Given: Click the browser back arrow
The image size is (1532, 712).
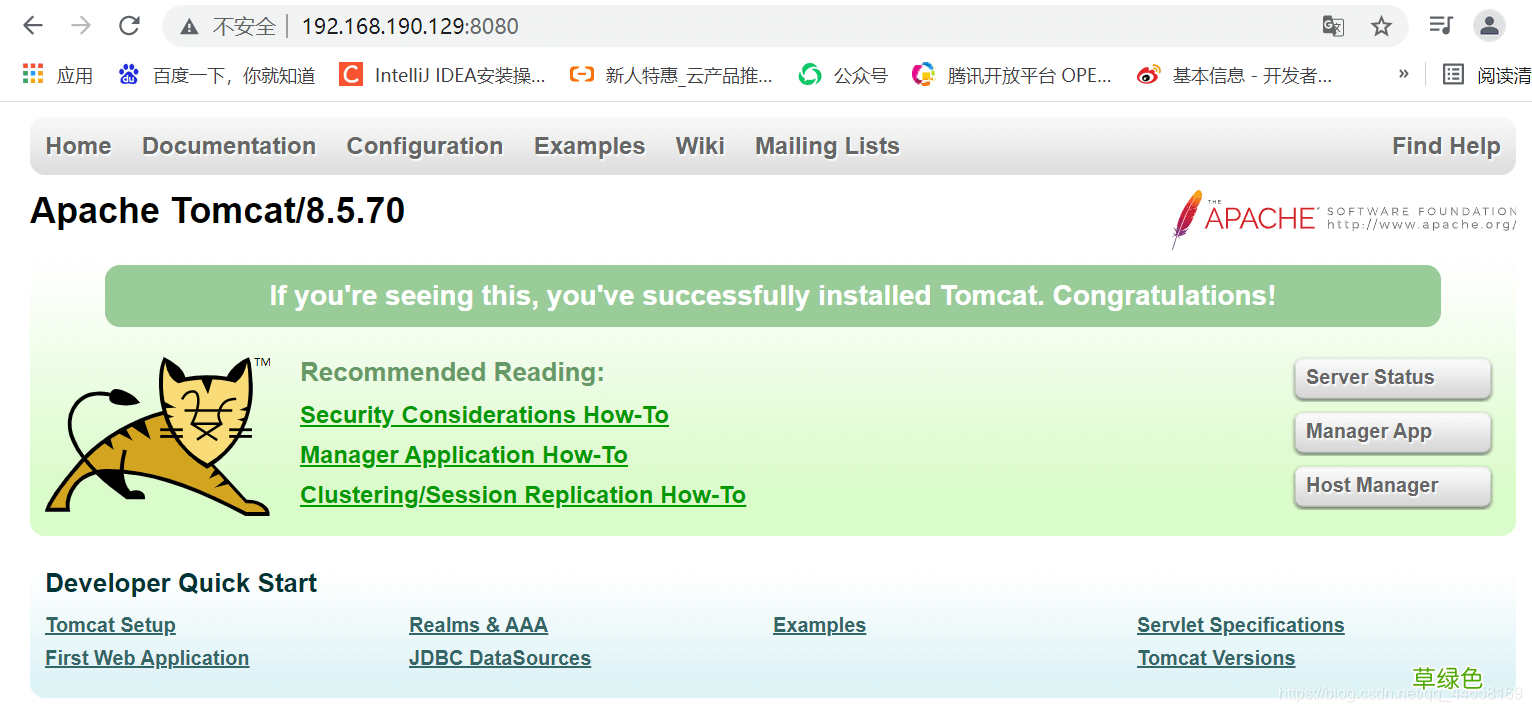Looking at the screenshot, I should [x=33, y=26].
